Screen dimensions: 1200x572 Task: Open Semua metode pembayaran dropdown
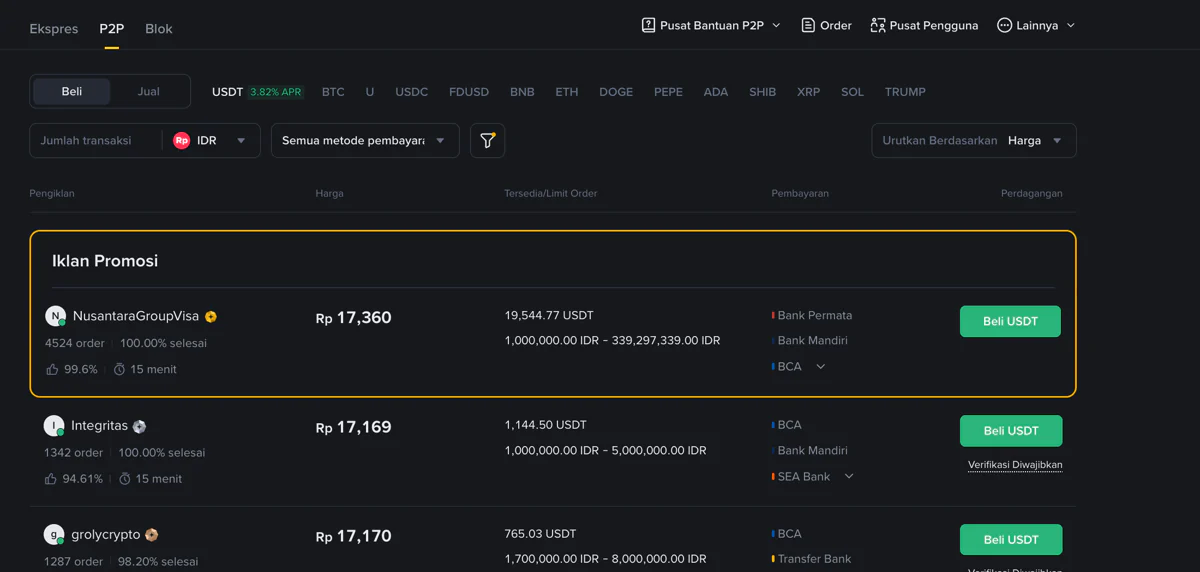click(x=365, y=141)
